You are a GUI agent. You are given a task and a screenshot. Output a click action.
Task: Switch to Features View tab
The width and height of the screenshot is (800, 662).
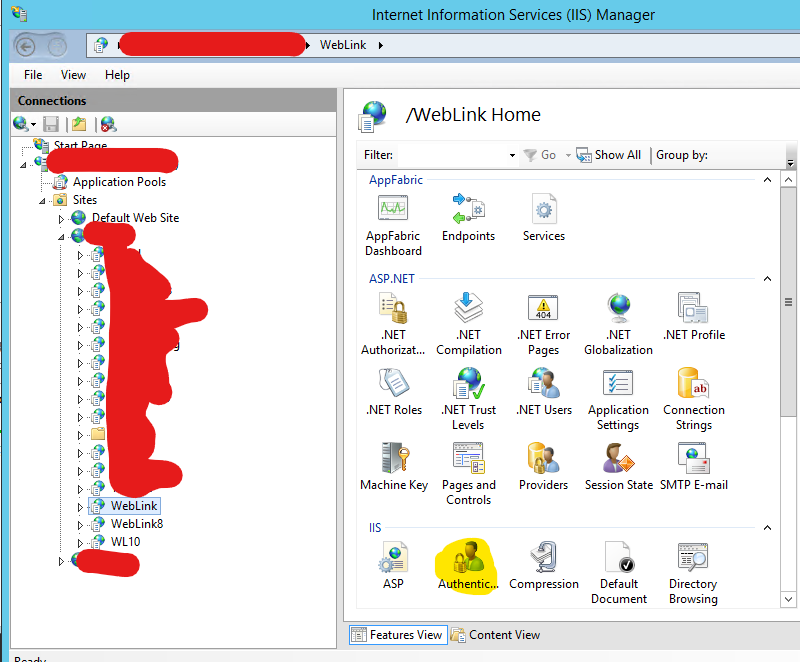(x=398, y=635)
